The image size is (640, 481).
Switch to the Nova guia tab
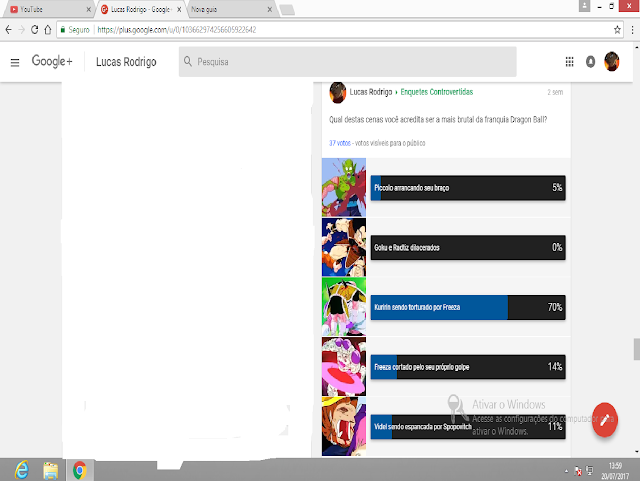coord(231,9)
